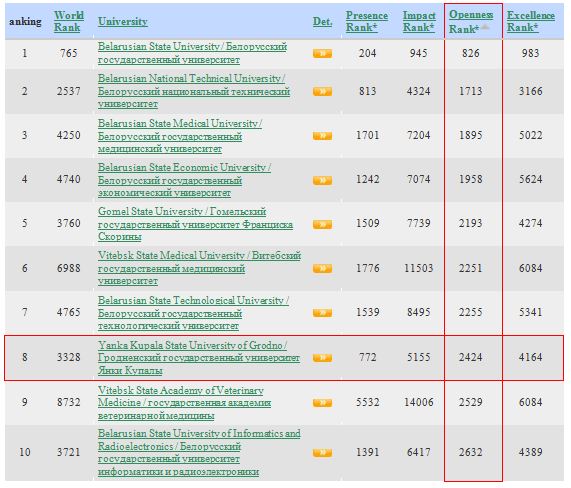Select impact rank value 14006
The image size is (571, 488).
click(x=419, y=402)
